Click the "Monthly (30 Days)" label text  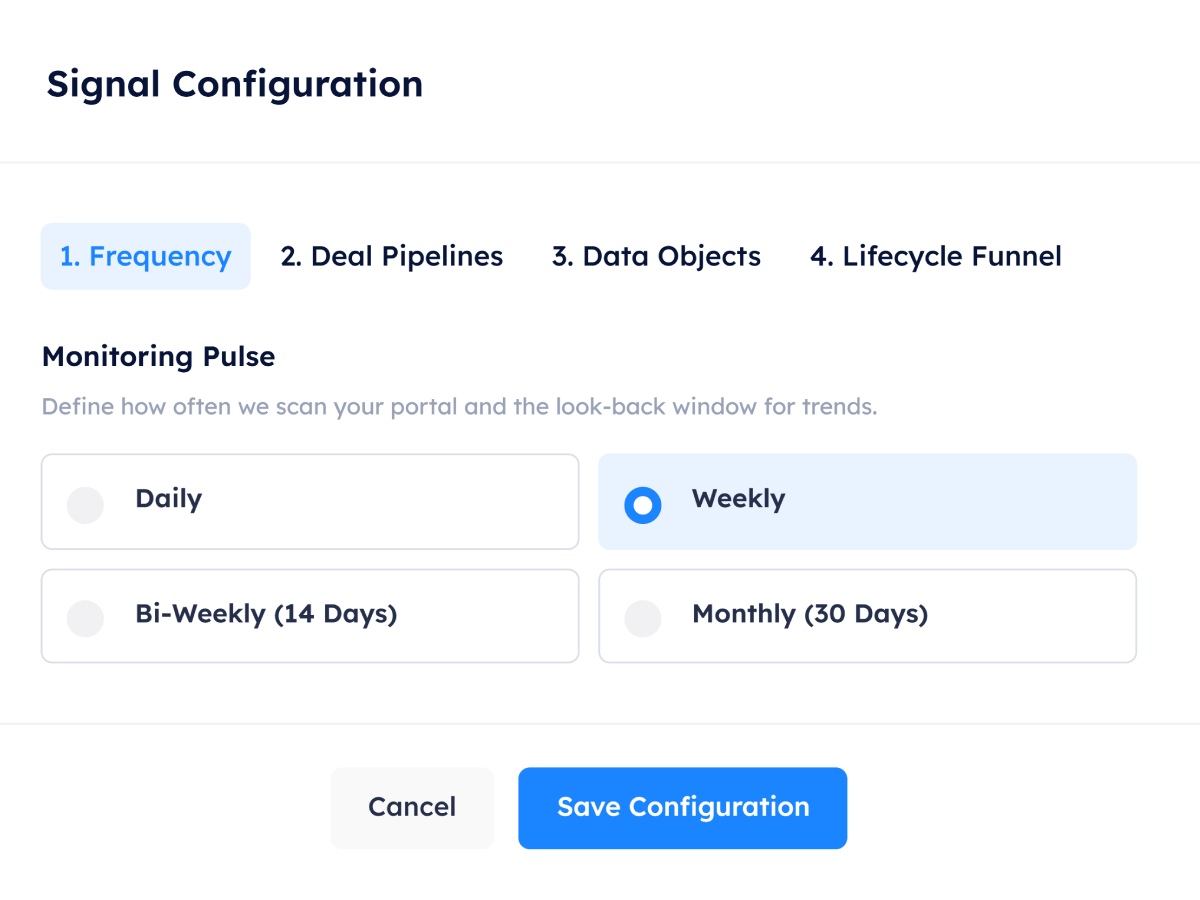point(810,613)
